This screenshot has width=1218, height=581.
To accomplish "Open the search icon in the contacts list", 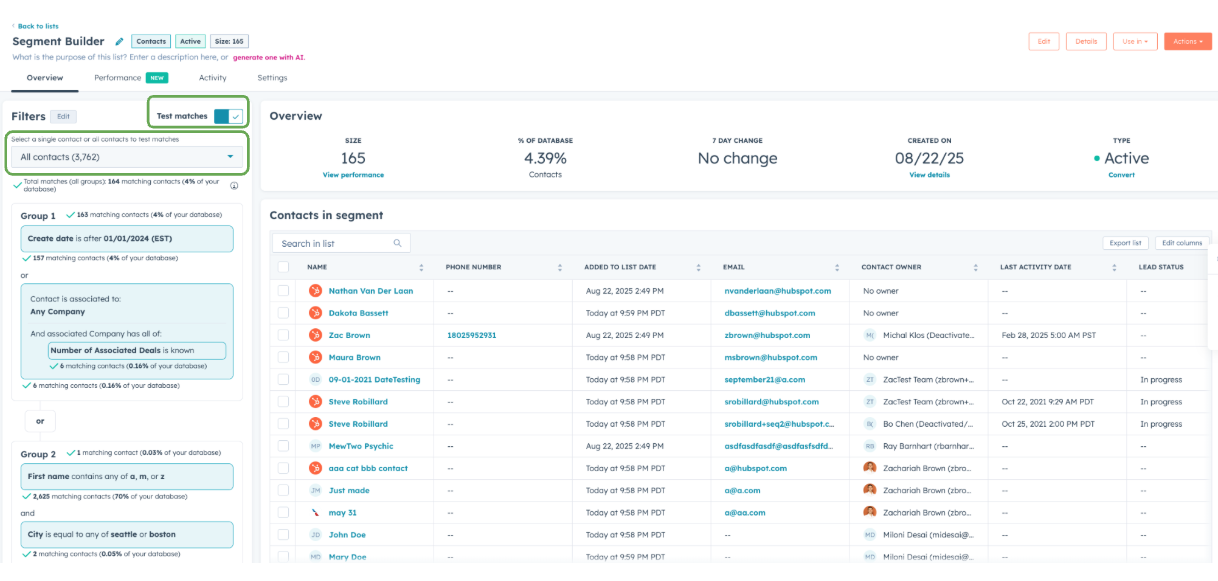I will [397, 243].
